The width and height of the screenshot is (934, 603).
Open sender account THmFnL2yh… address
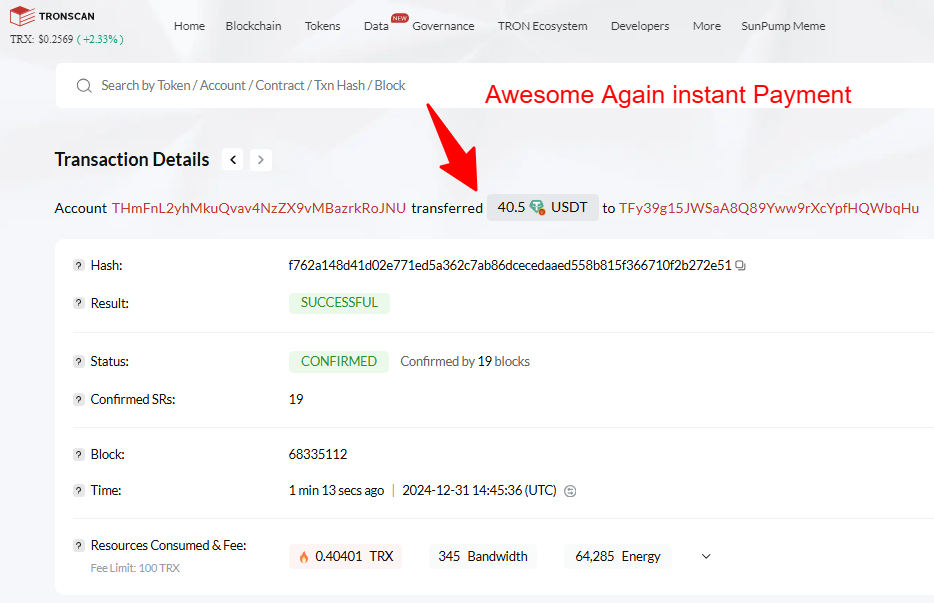point(259,209)
